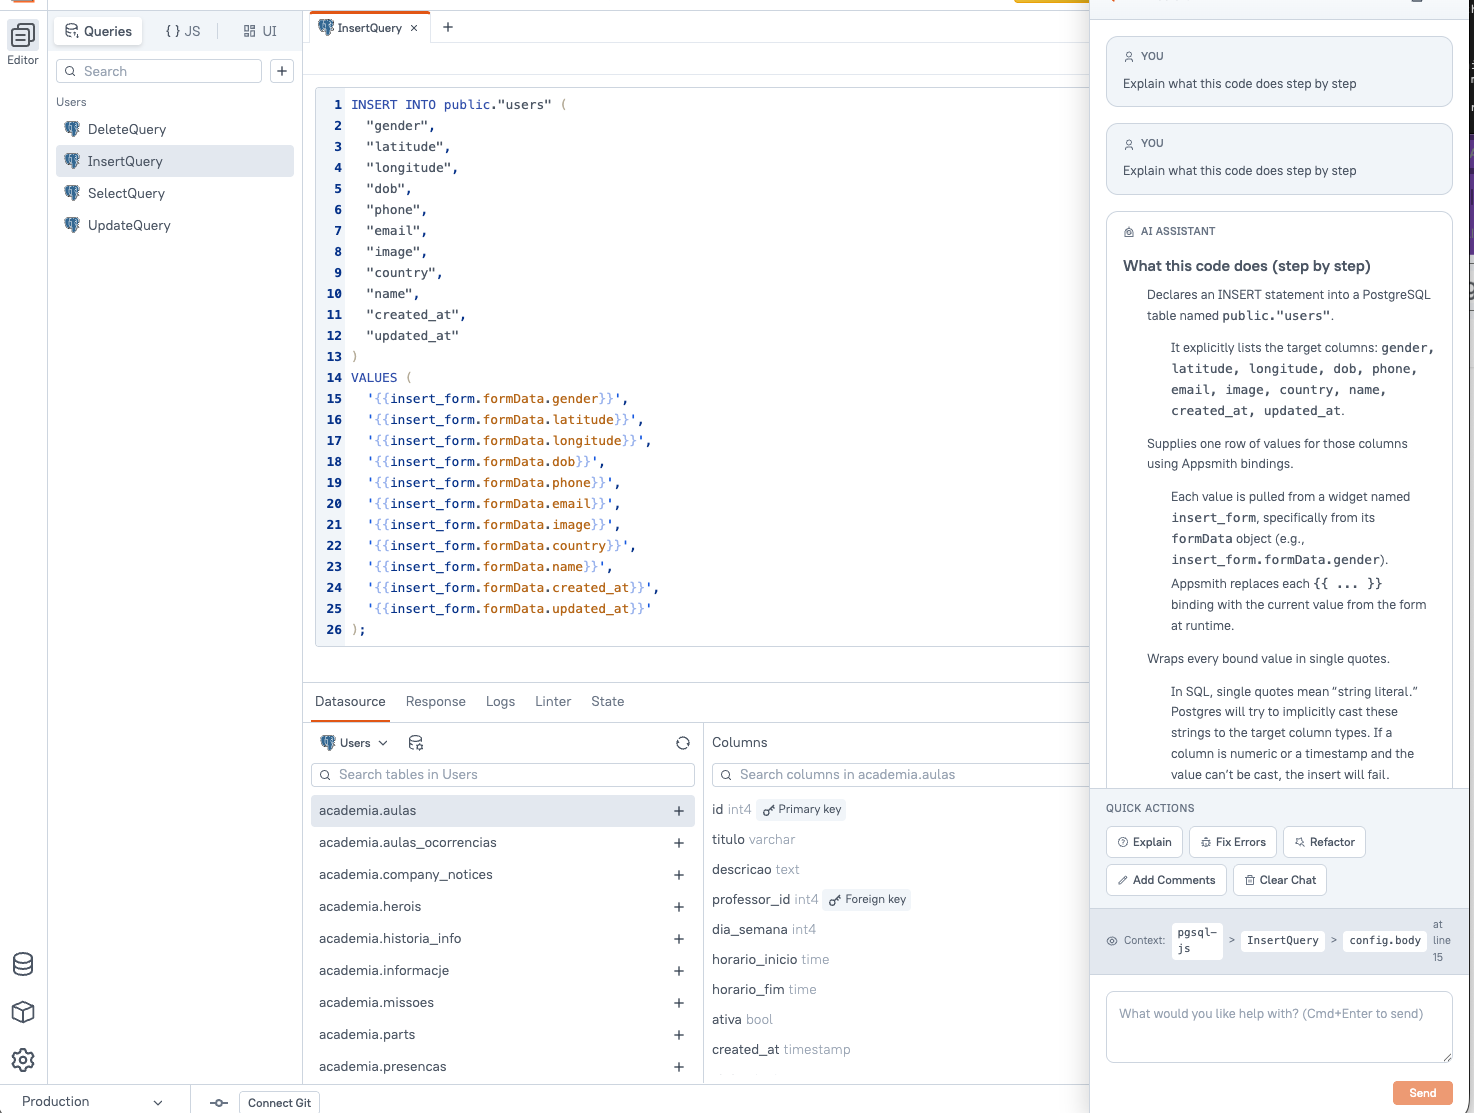1474x1113 pixels.
Task: Send the AI assistant message
Action: pyautogui.click(x=1422, y=1093)
